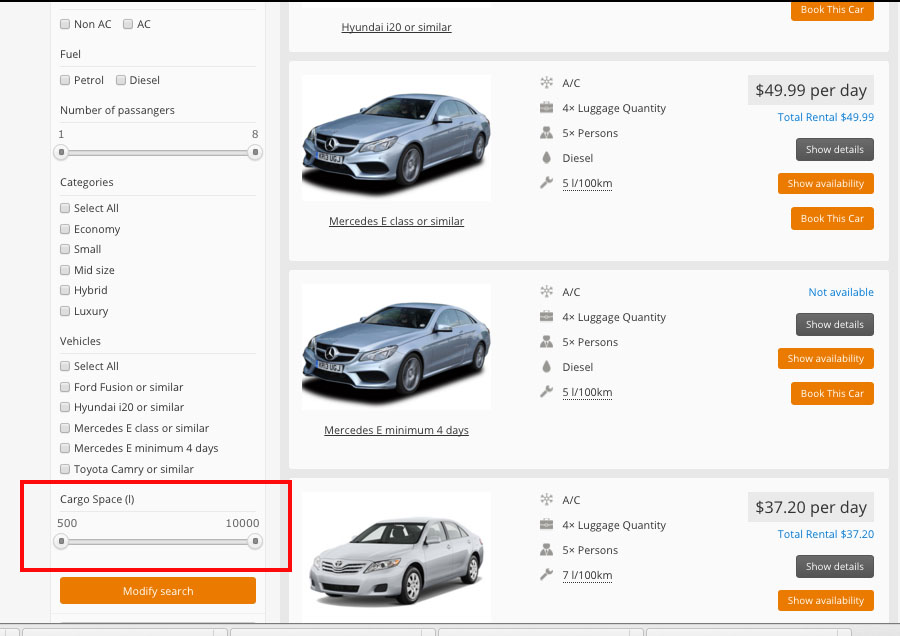Check the Hybrid category
The image size is (900, 636).
(x=65, y=290)
